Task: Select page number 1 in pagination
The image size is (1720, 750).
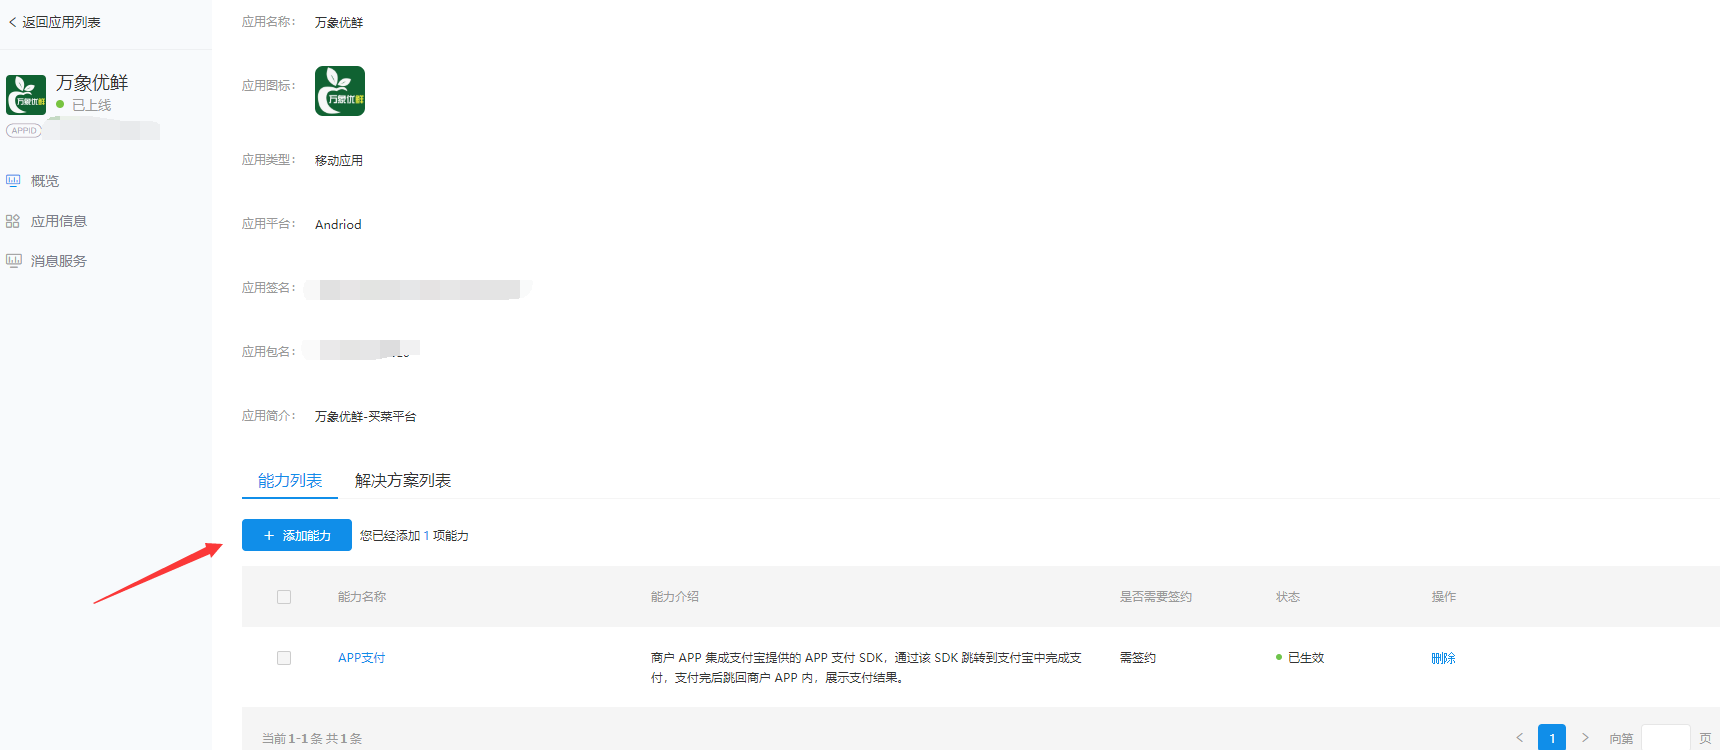Action: [1552, 738]
